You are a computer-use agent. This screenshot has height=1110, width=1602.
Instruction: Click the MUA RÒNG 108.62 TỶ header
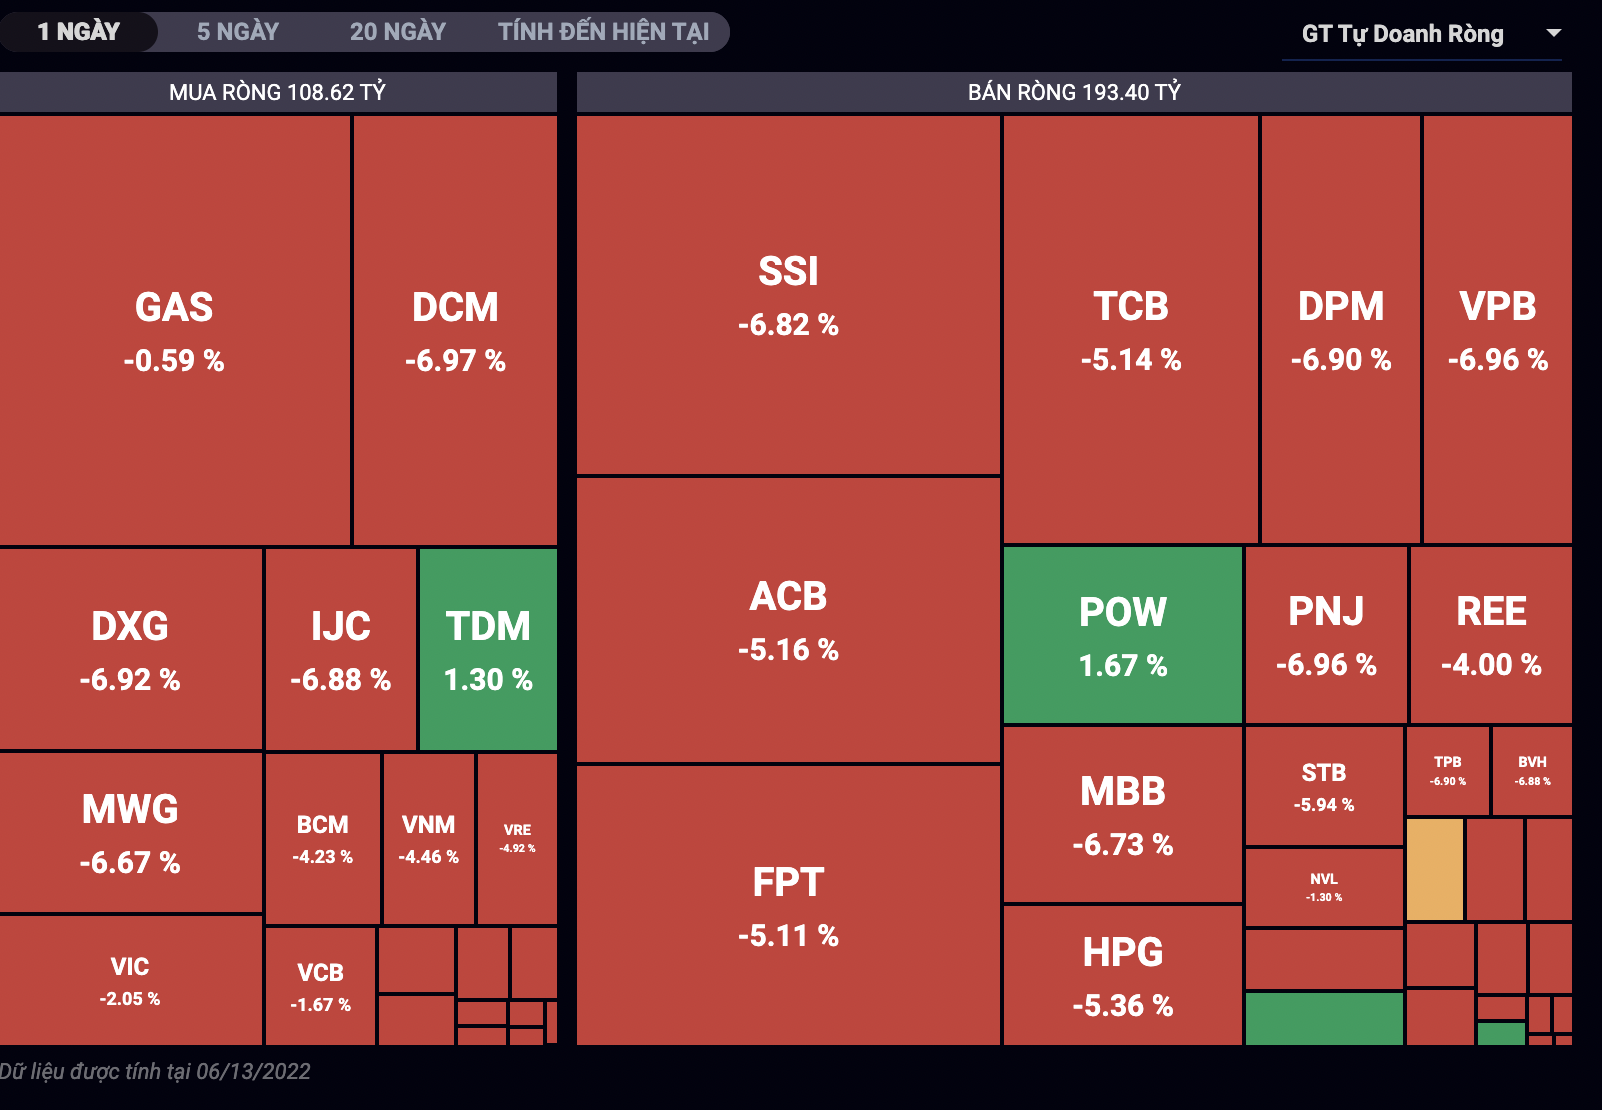coord(277,92)
